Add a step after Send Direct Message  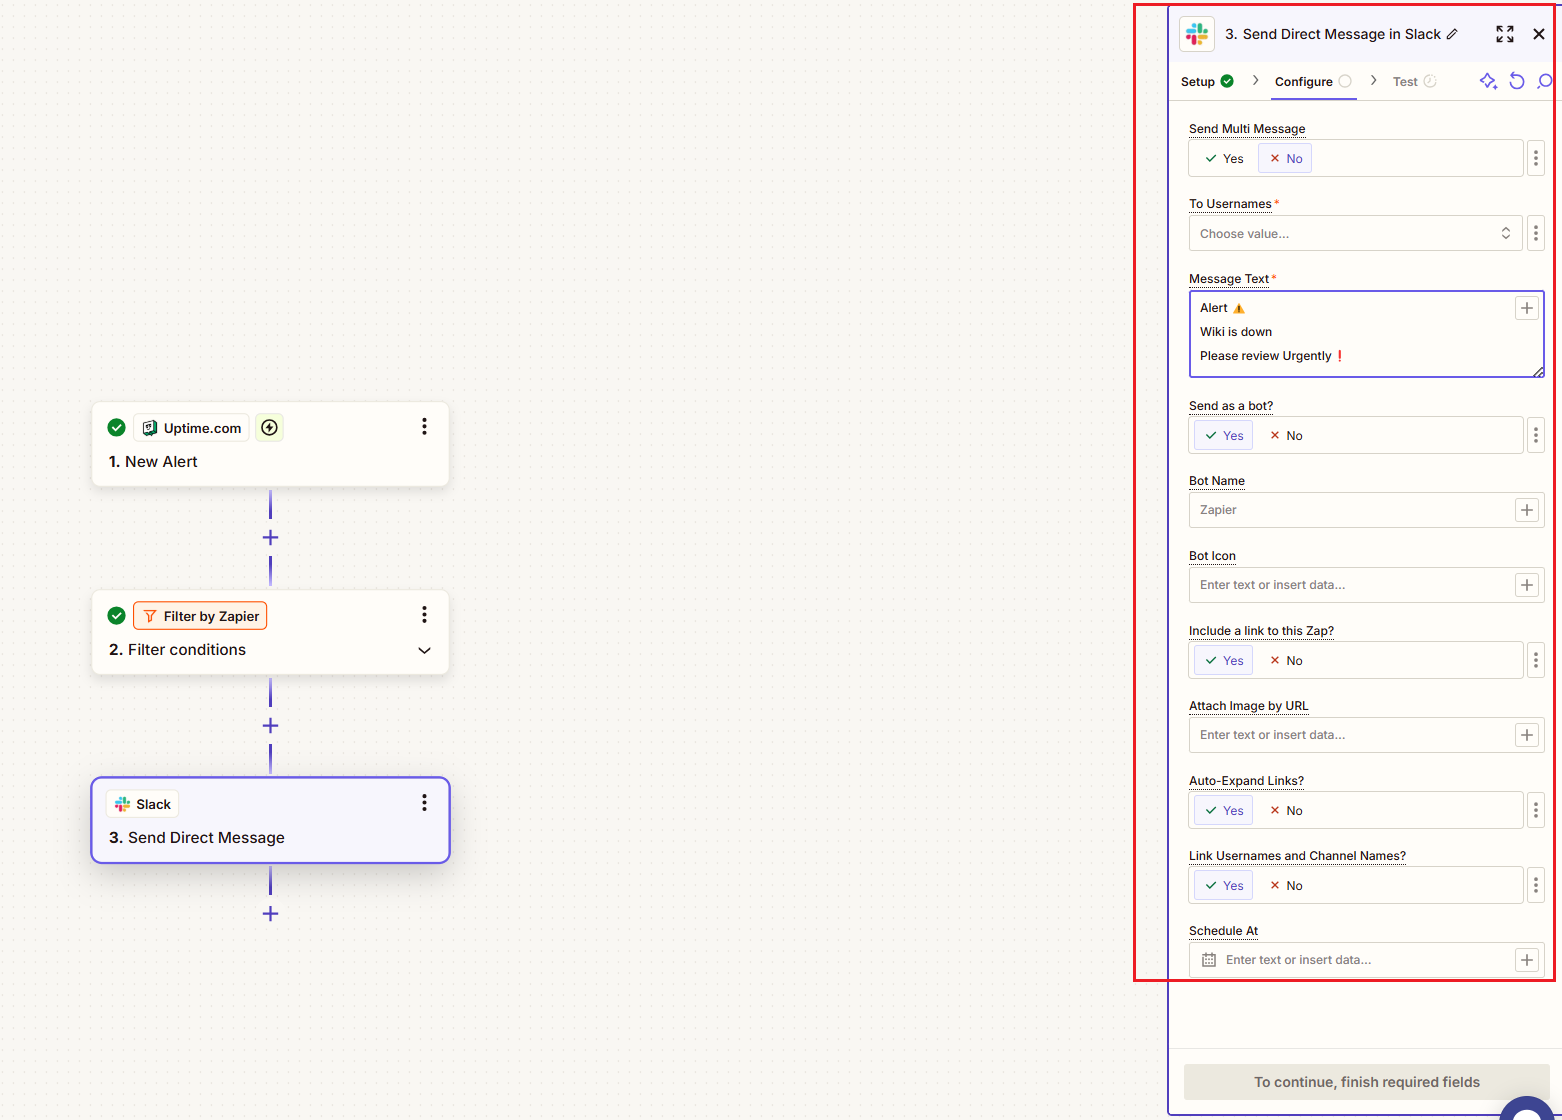(270, 914)
